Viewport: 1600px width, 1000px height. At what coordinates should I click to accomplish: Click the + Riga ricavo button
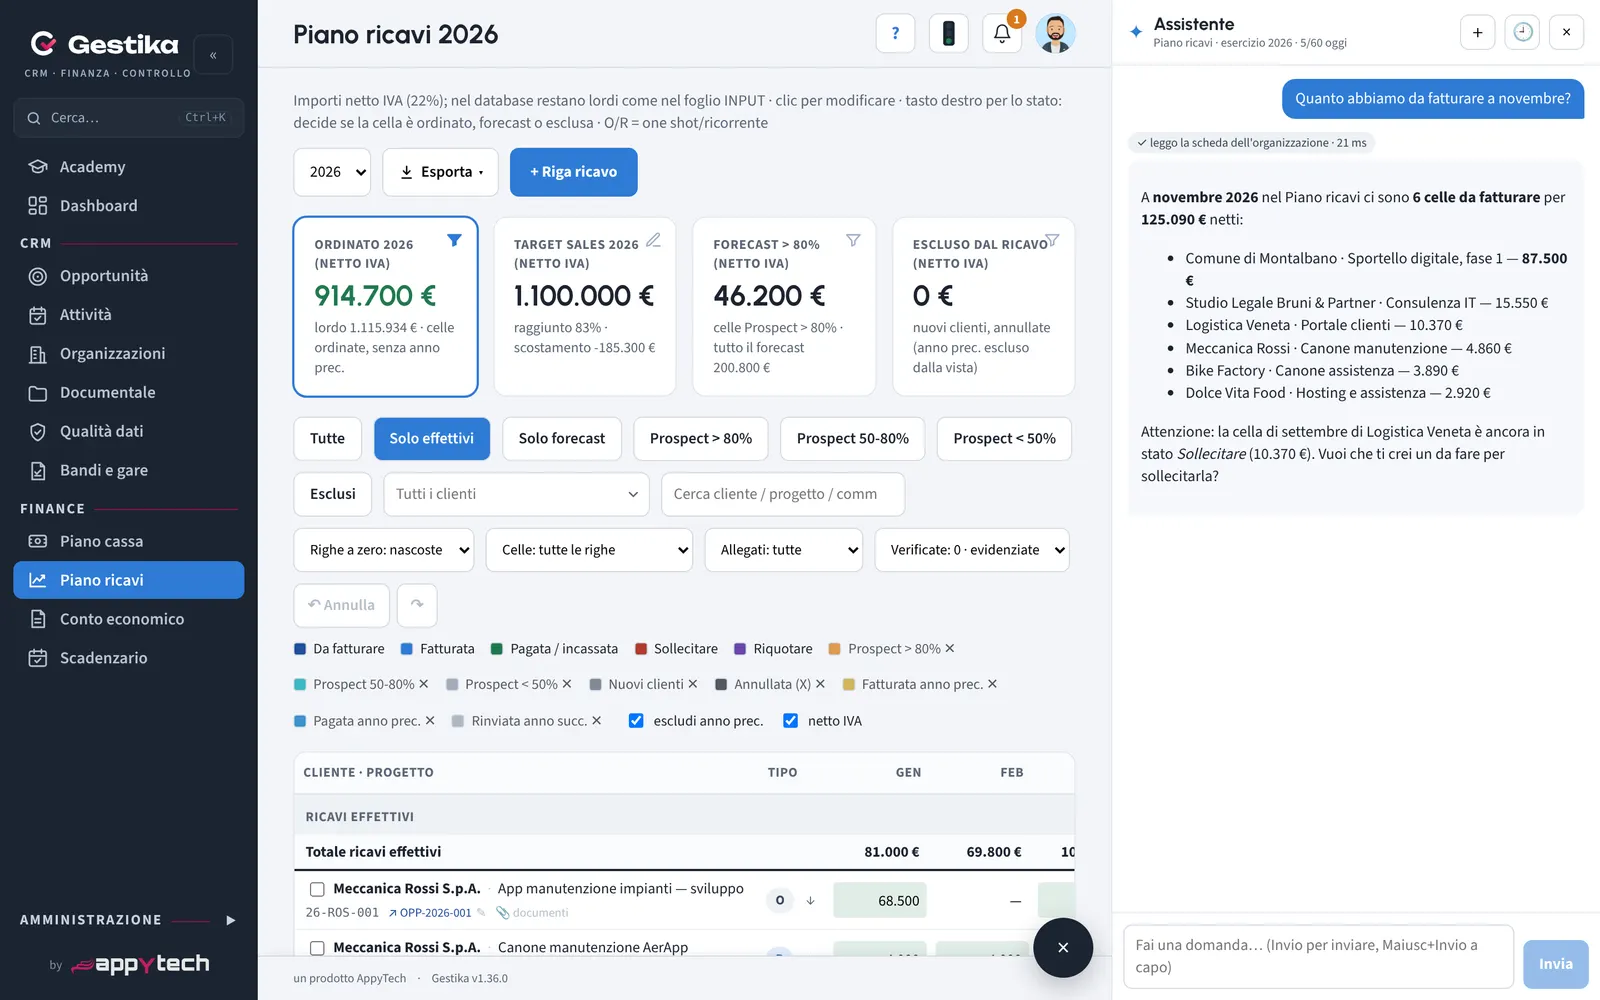pos(574,172)
